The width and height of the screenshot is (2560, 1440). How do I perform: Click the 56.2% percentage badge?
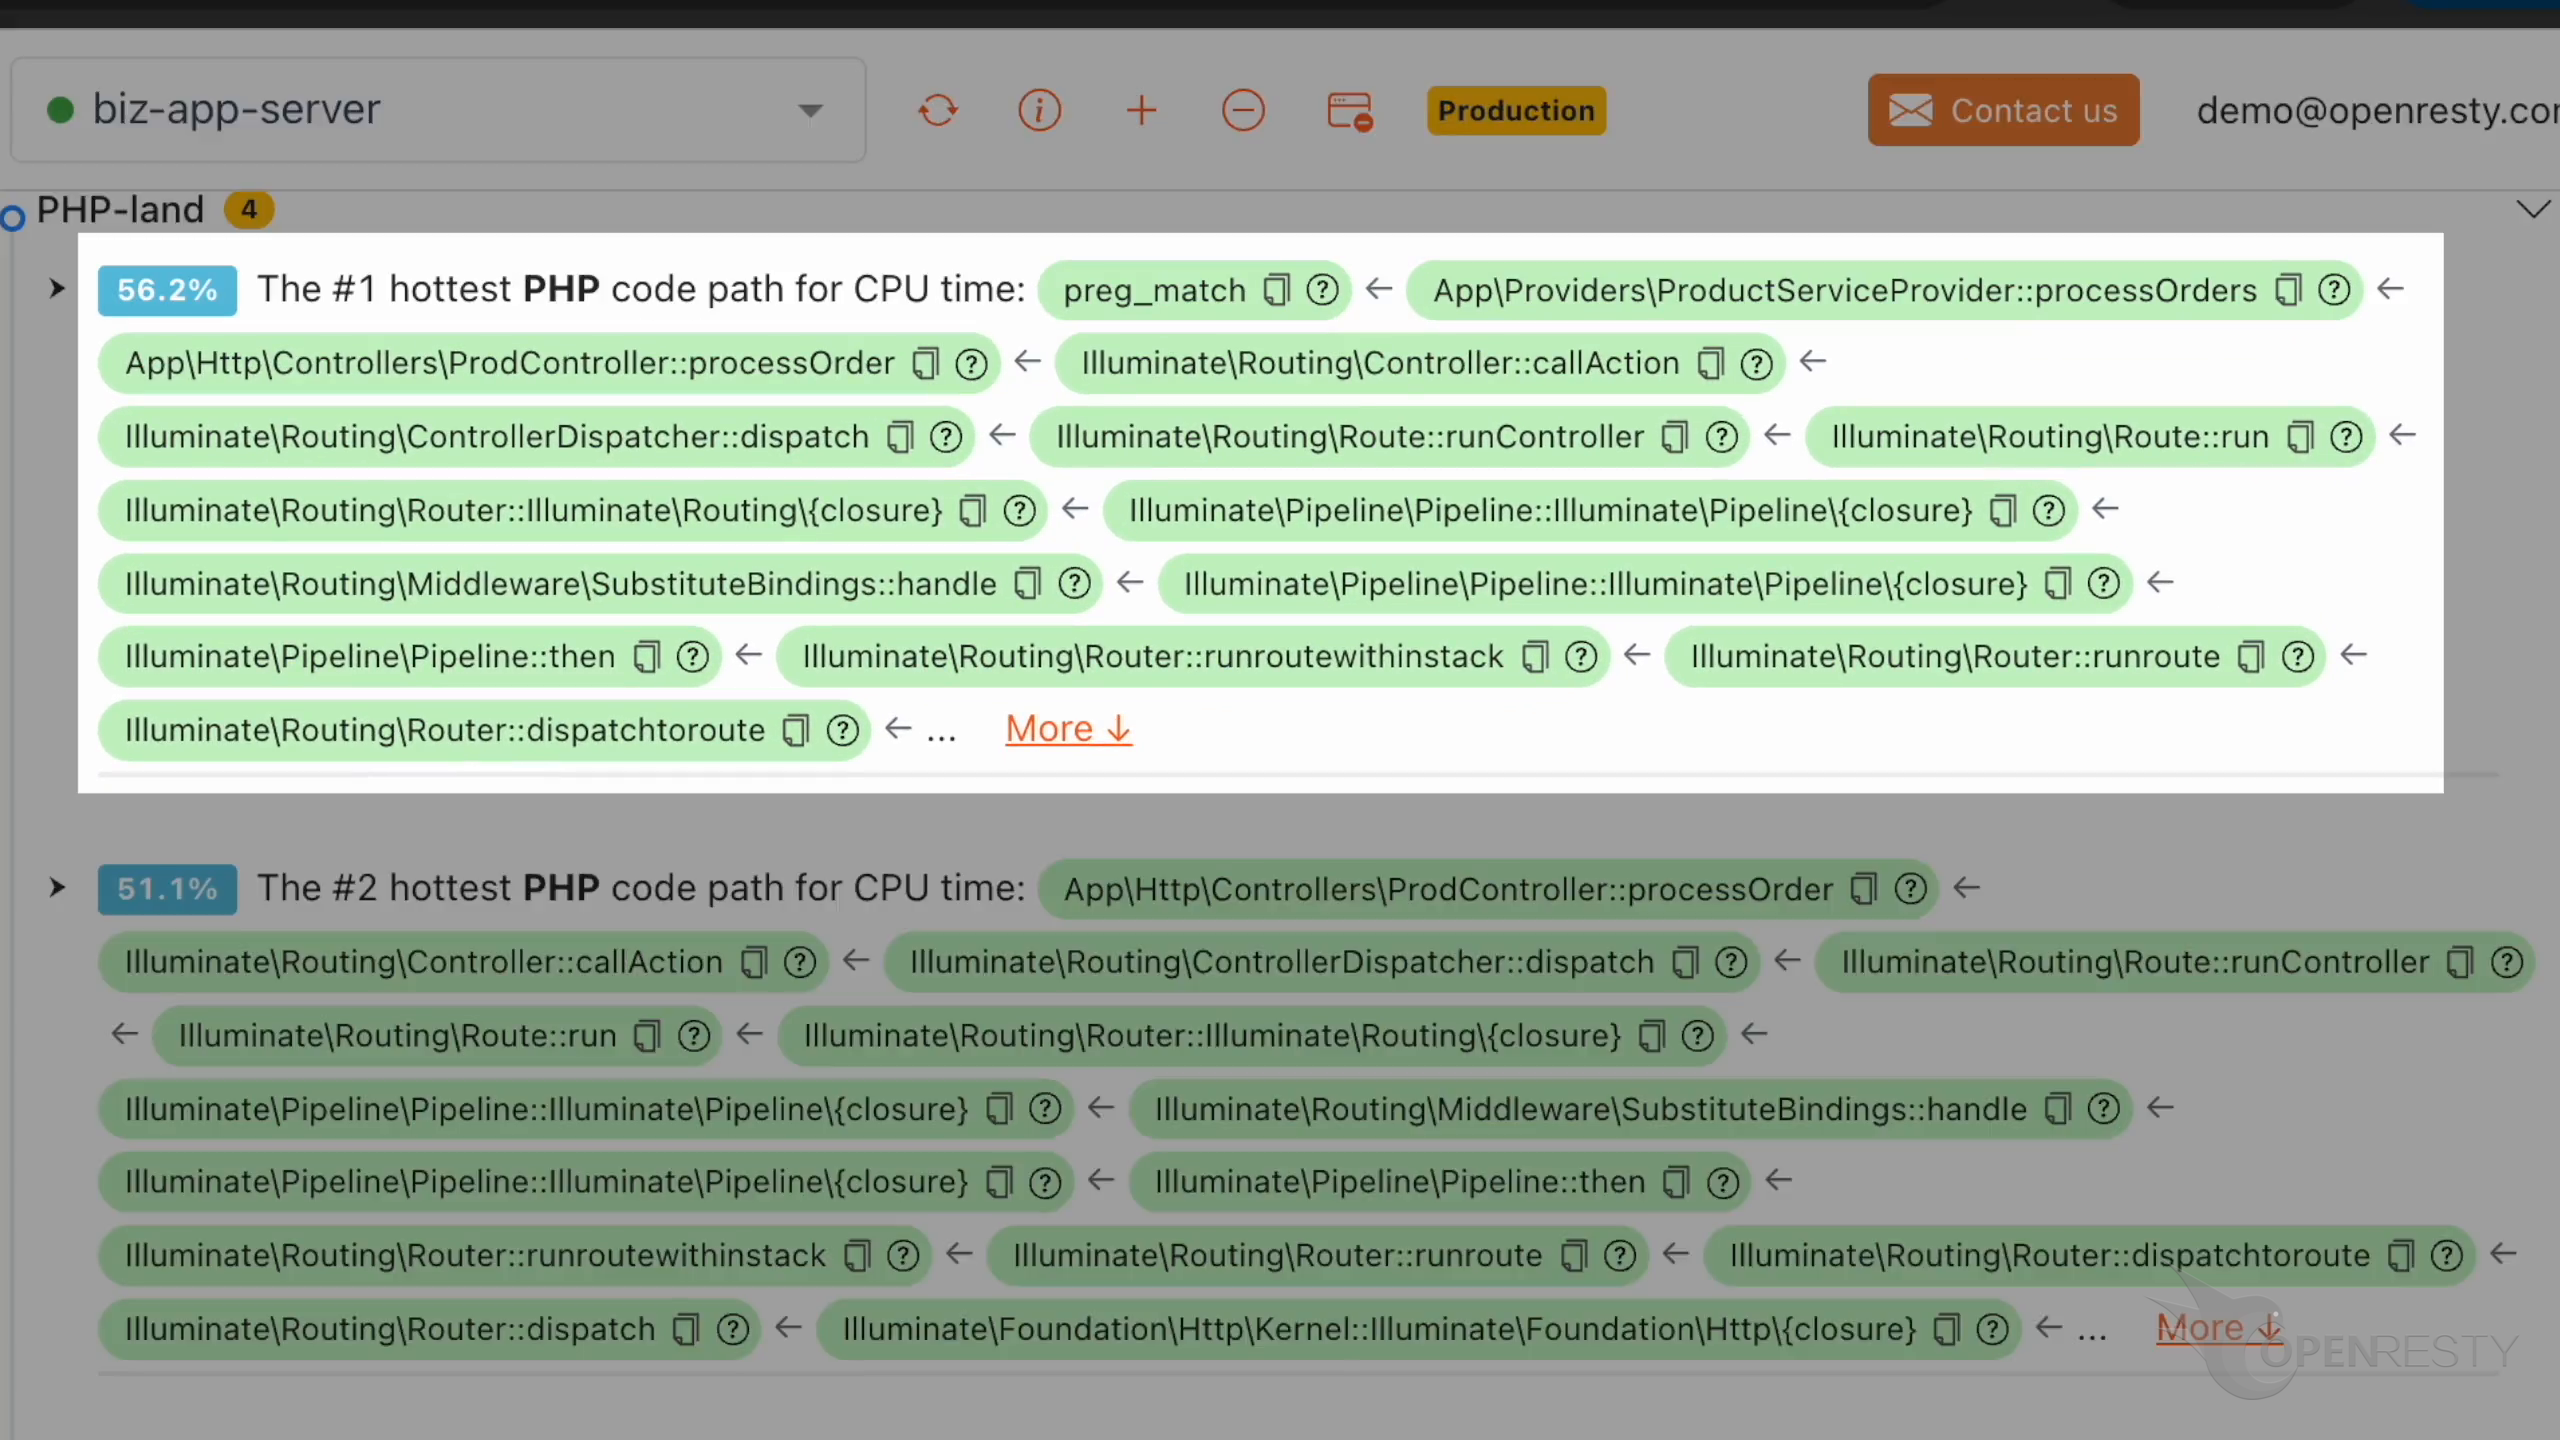click(167, 290)
